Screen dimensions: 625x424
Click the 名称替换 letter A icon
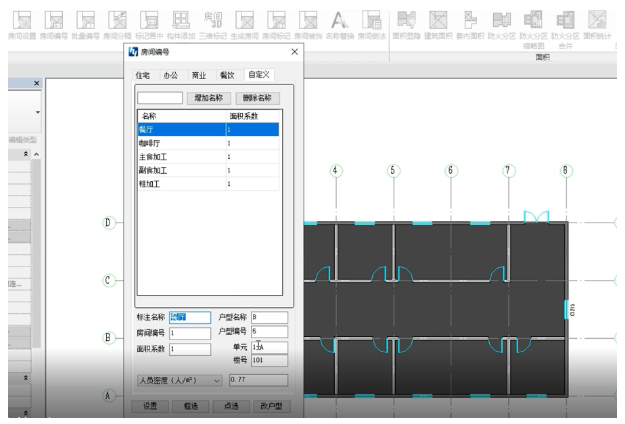coord(340,25)
